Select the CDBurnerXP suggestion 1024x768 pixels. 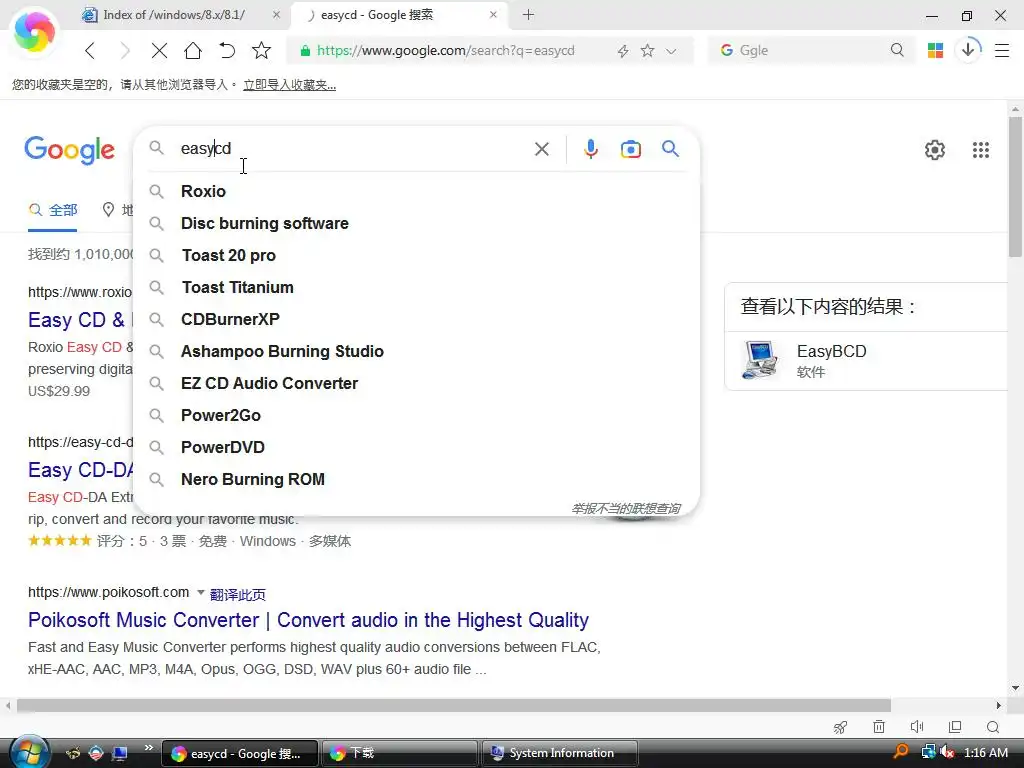pyautogui.click(x=417, y=319)
